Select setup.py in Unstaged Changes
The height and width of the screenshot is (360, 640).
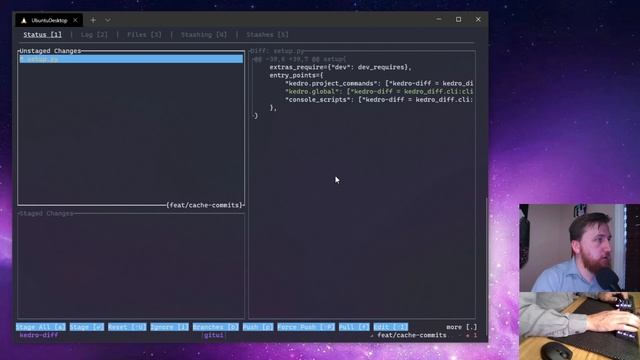pos(131,59)
